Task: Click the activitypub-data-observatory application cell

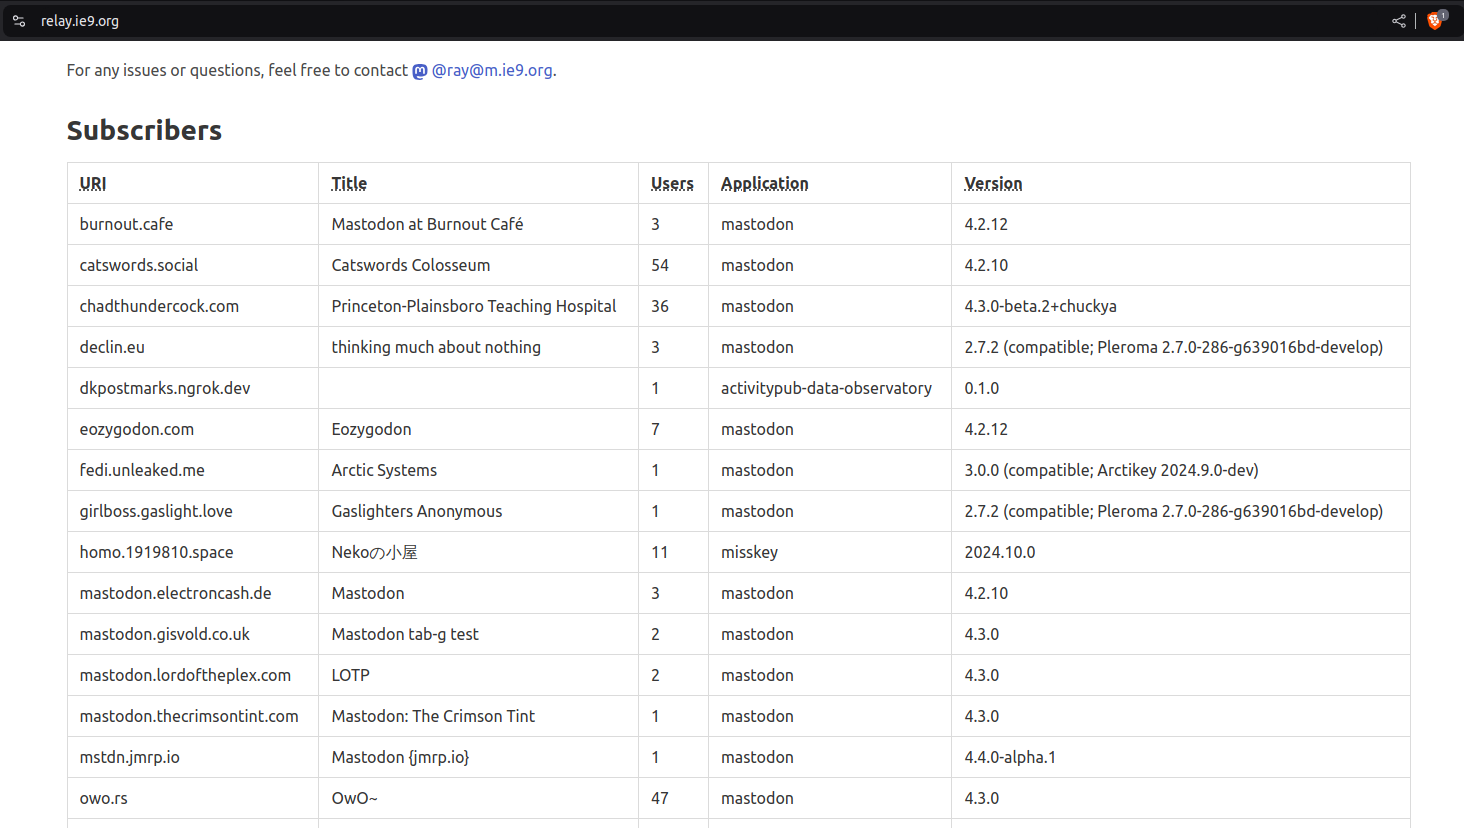Action: (830, 388)
